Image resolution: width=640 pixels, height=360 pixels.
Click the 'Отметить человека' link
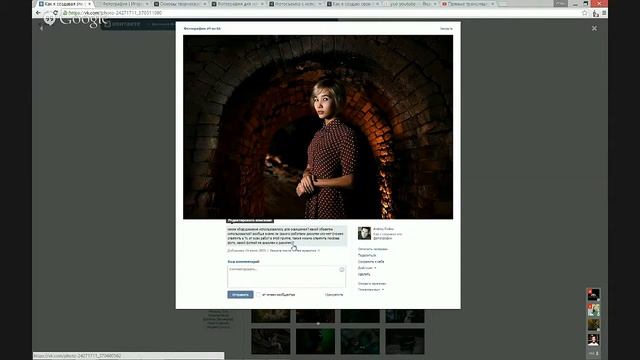coord(373,249)
